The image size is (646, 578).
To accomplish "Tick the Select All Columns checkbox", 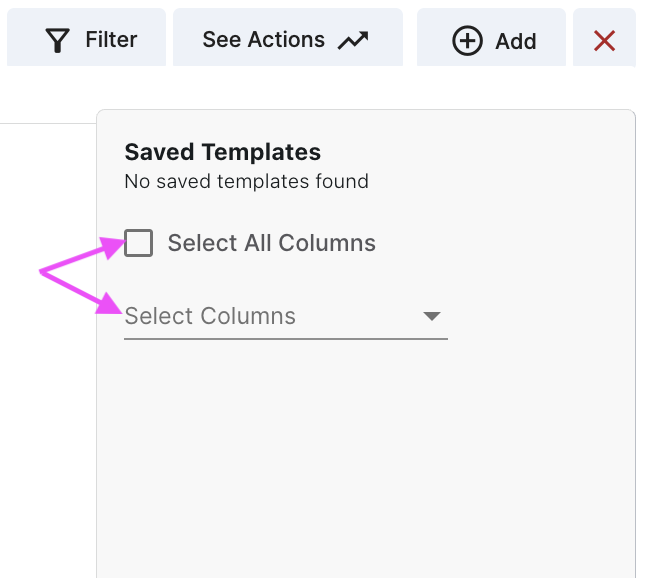I will (x=139, y=243).
